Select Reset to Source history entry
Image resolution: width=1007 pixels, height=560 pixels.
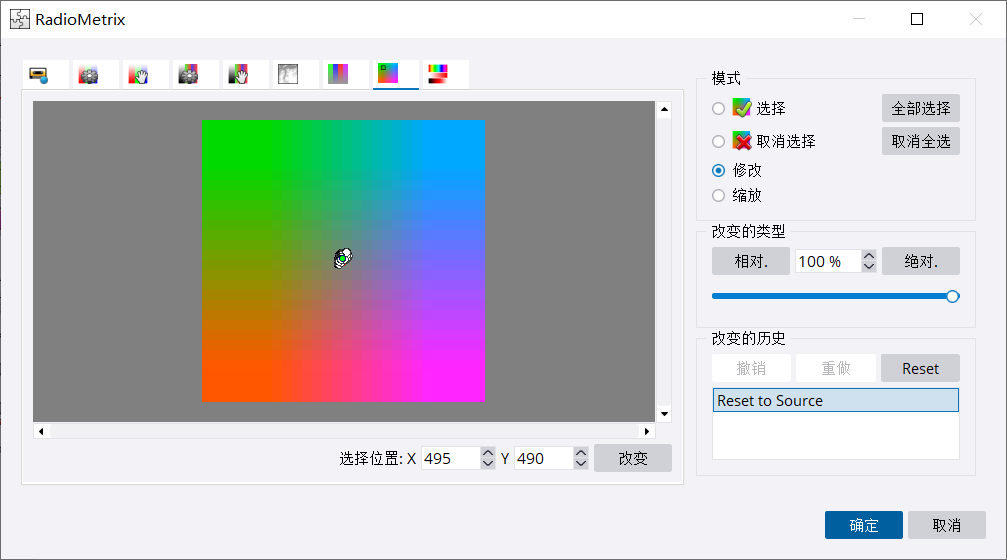(x=835, y=401)
